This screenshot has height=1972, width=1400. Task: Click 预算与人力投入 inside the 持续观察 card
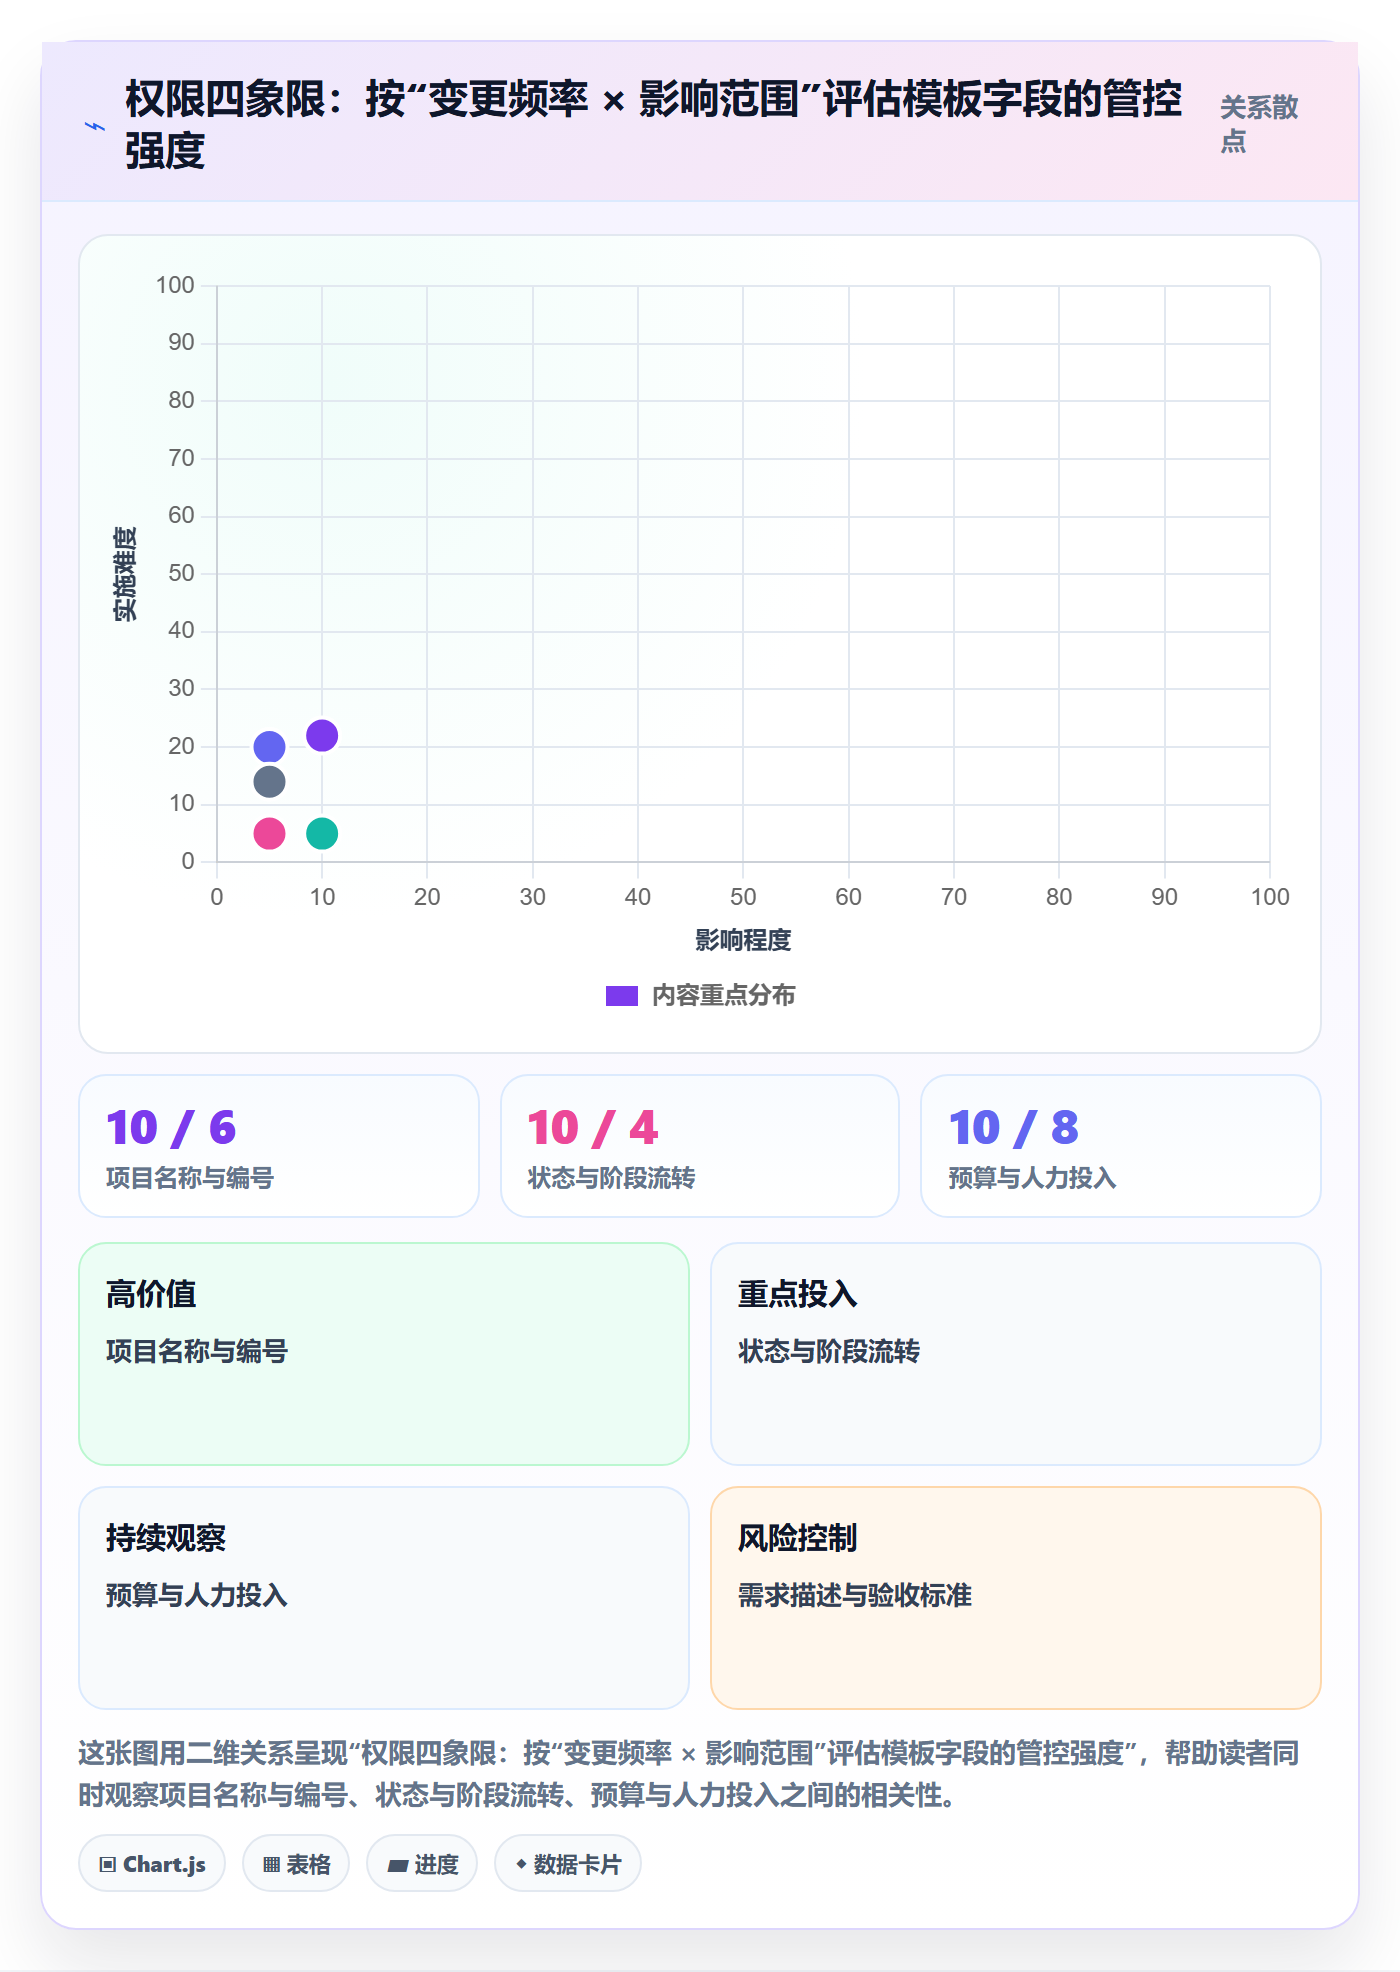pos(197,1595)
